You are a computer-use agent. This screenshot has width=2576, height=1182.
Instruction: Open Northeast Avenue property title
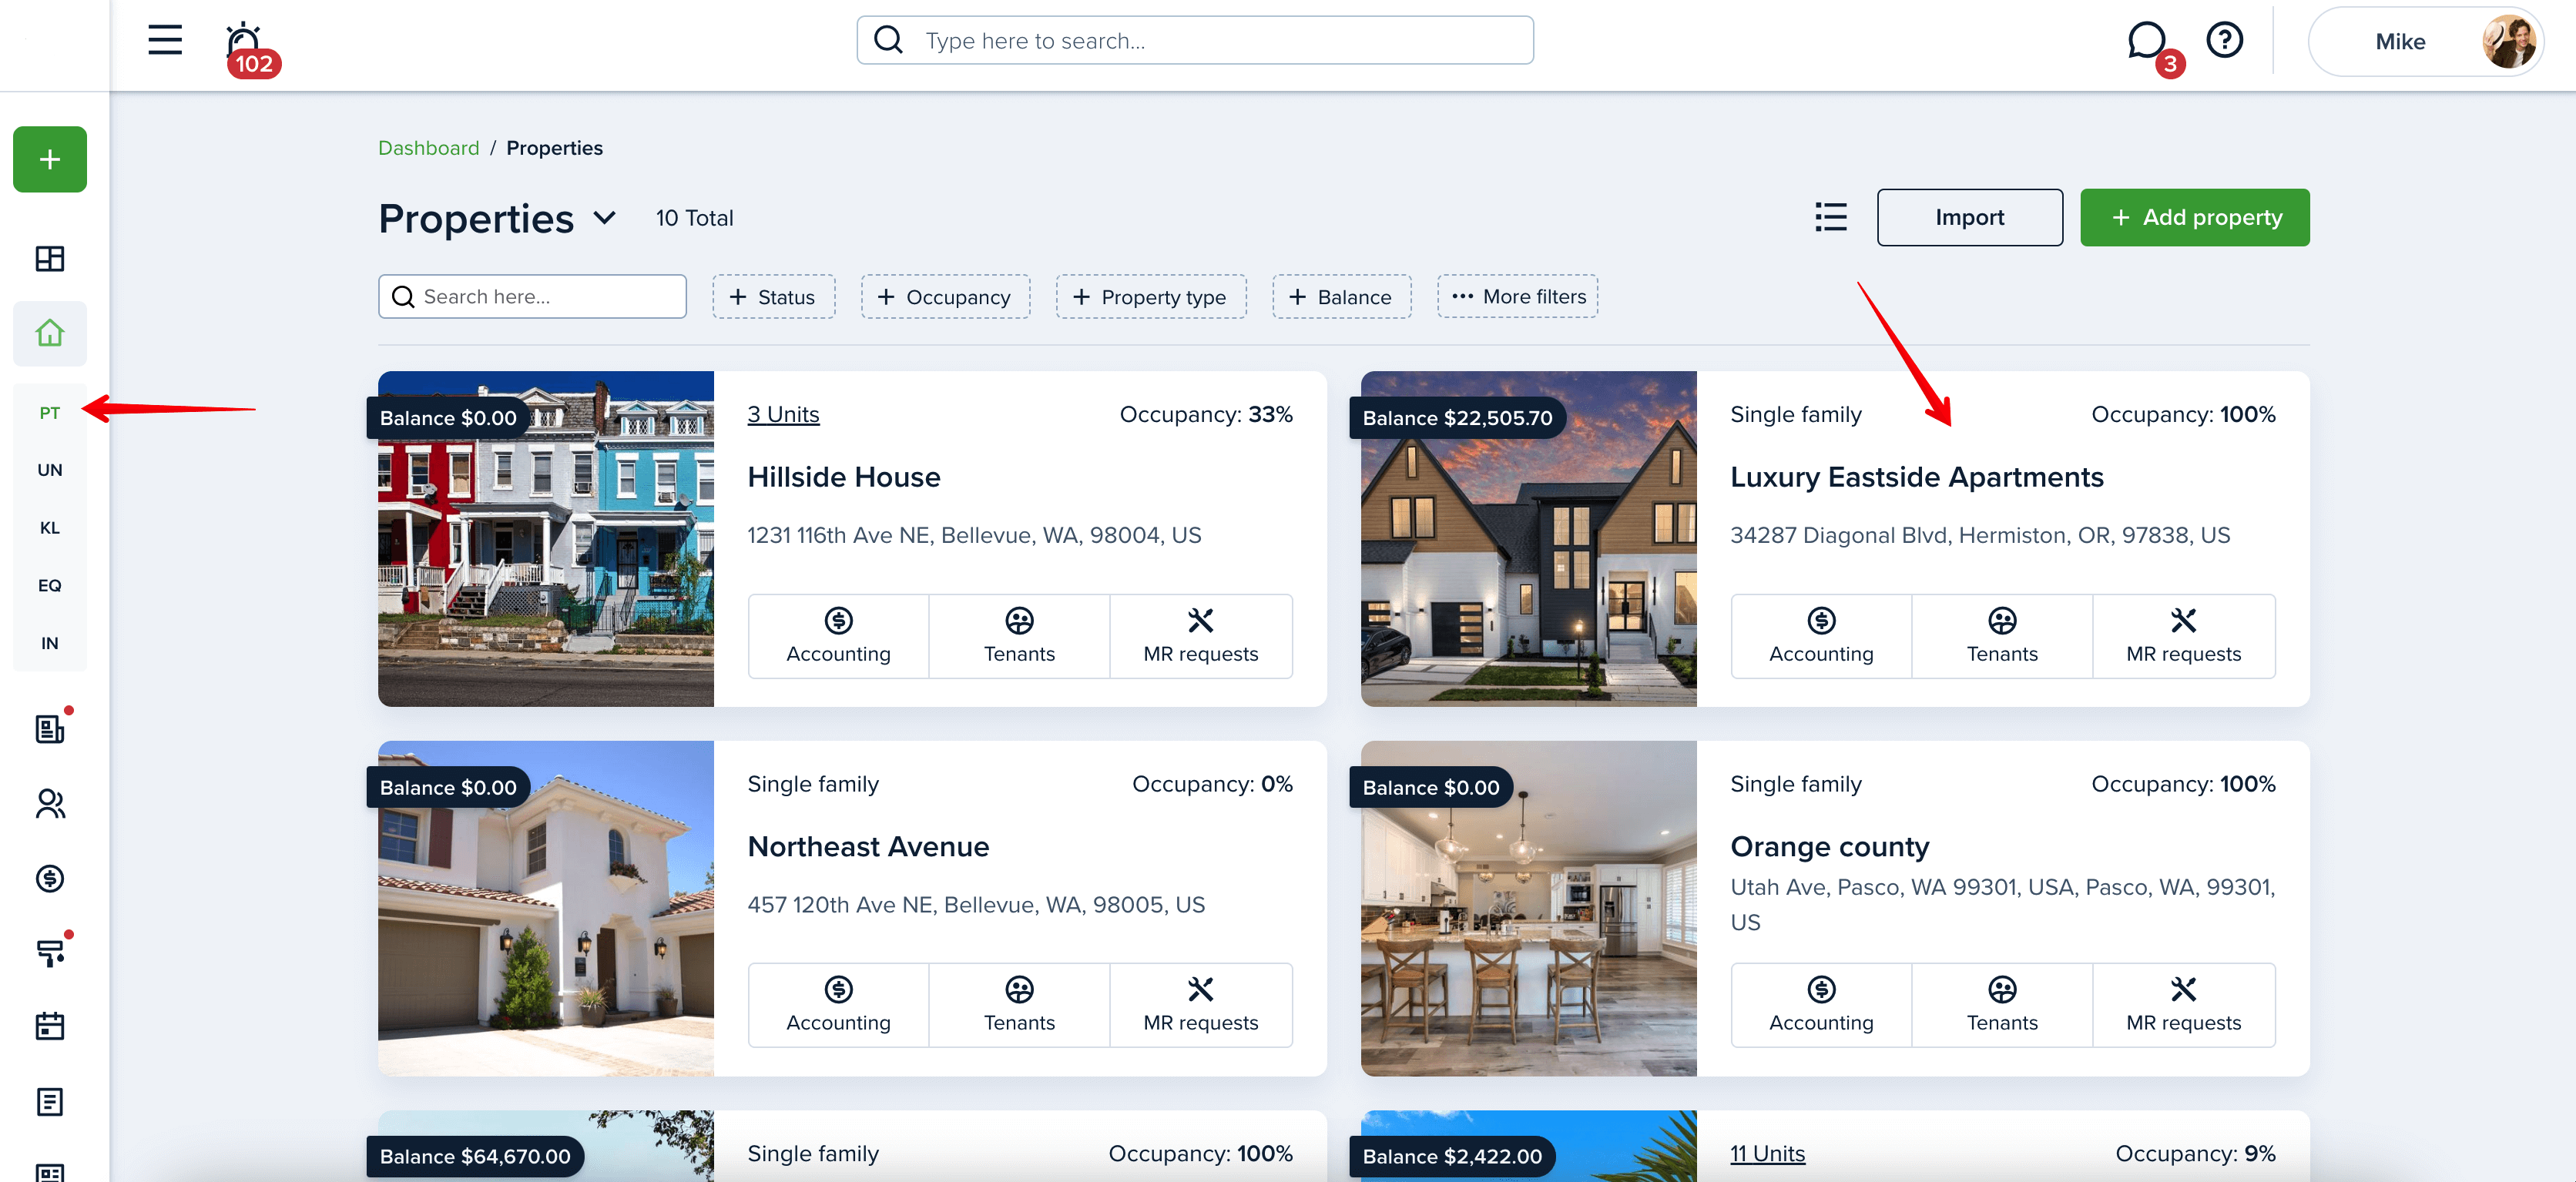tap(868, 847)
